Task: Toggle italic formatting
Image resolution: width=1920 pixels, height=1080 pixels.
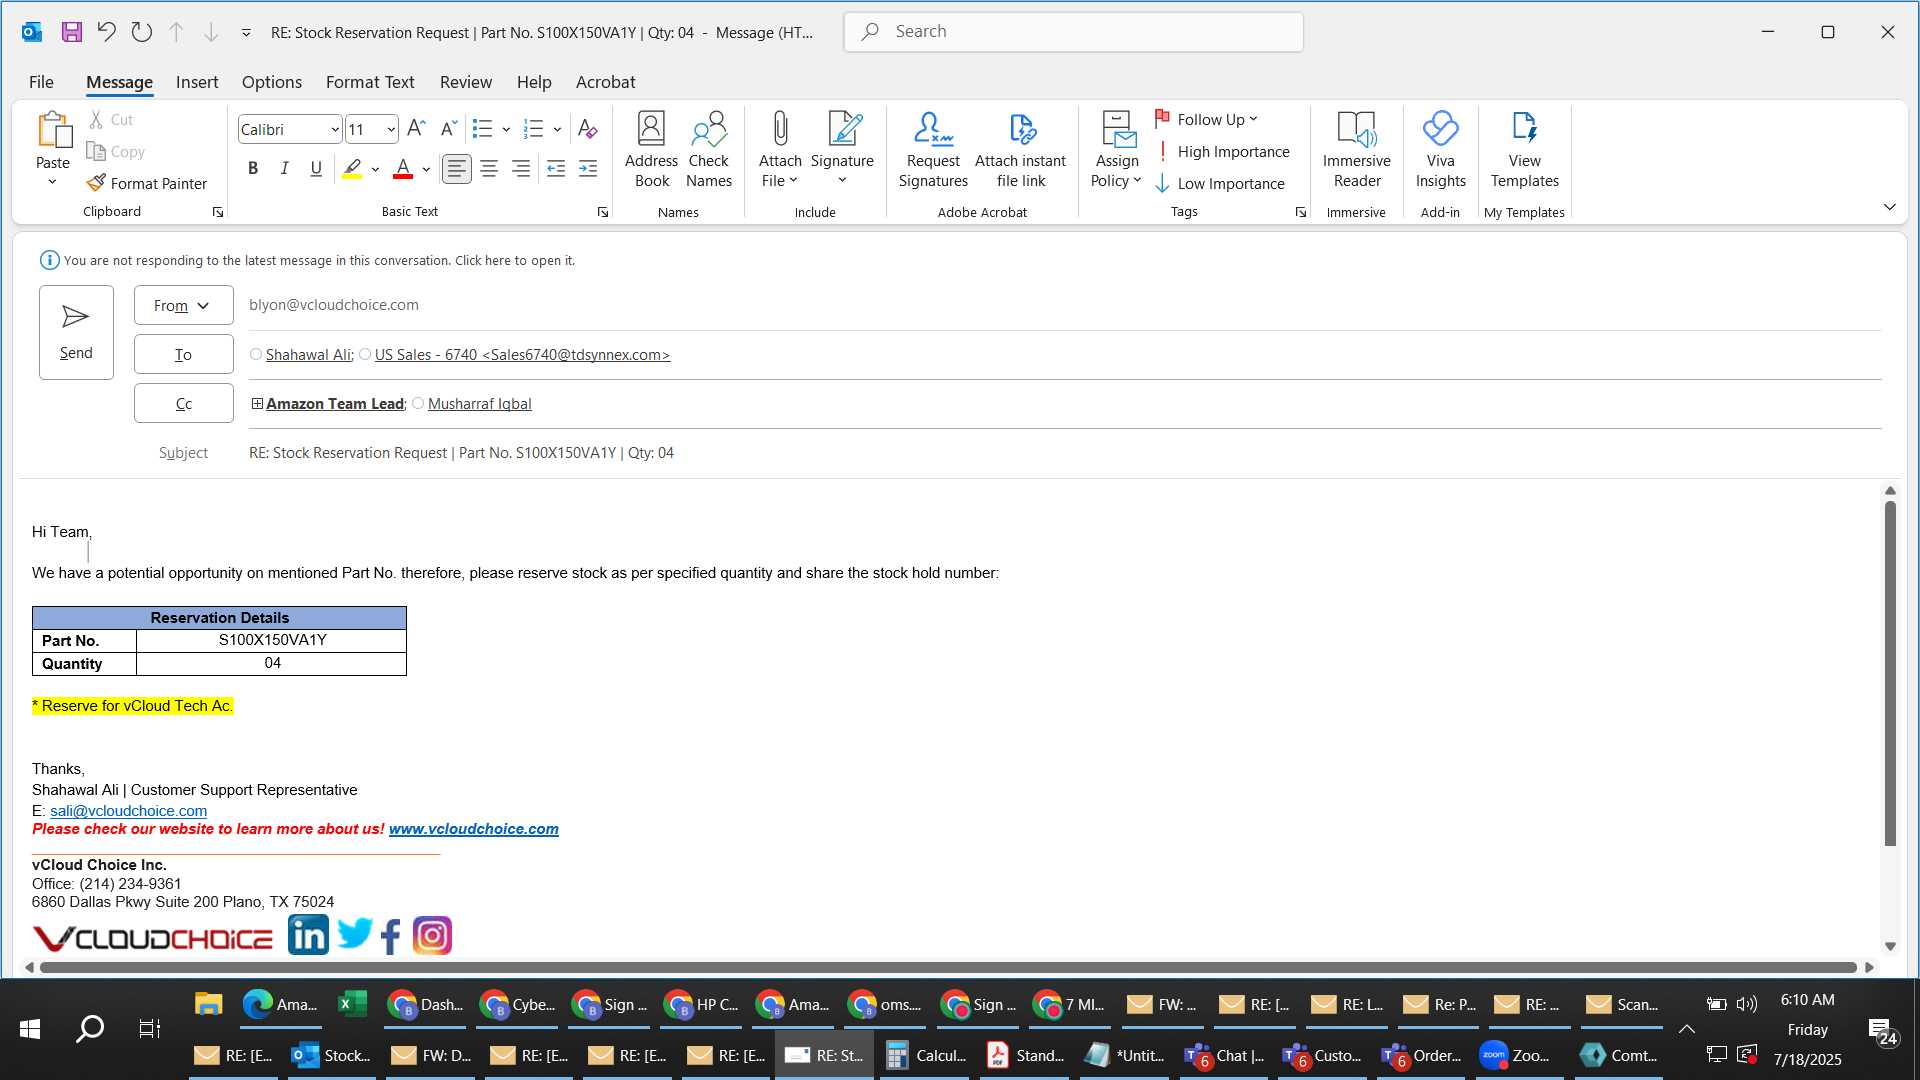Action: tap(284, 169)
